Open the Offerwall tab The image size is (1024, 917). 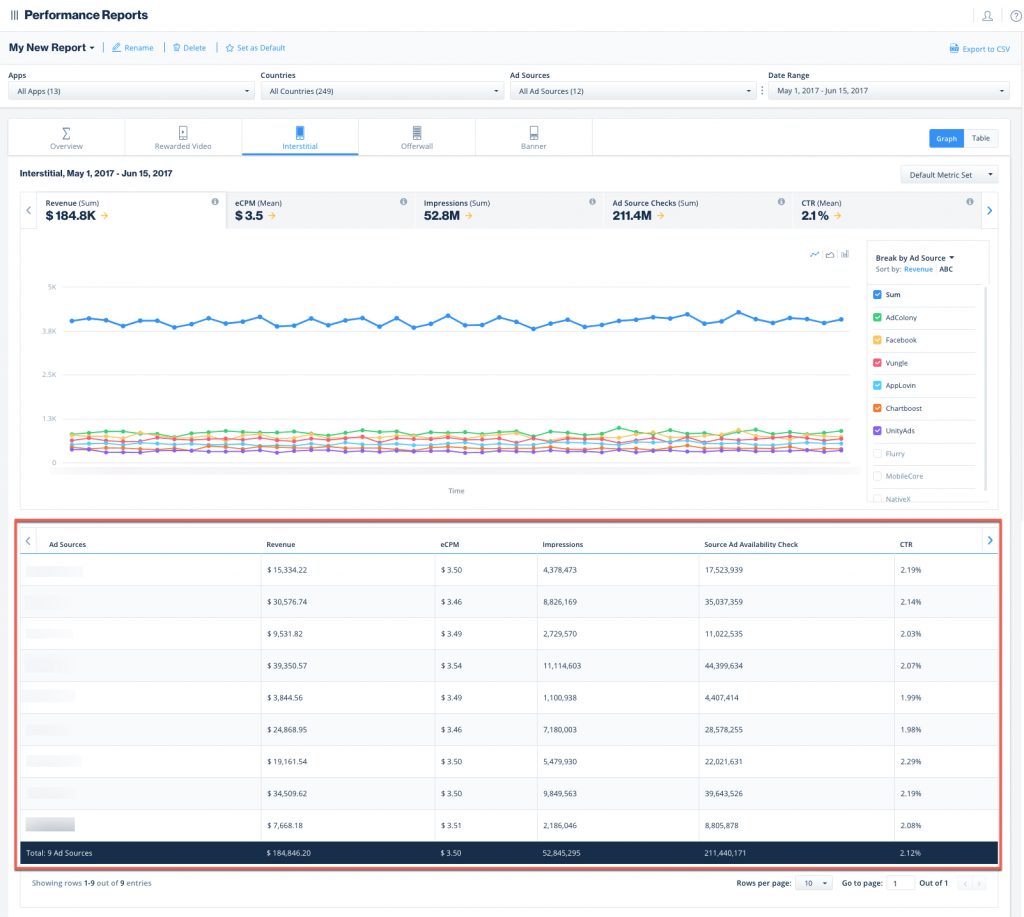[x=416, y=137]
